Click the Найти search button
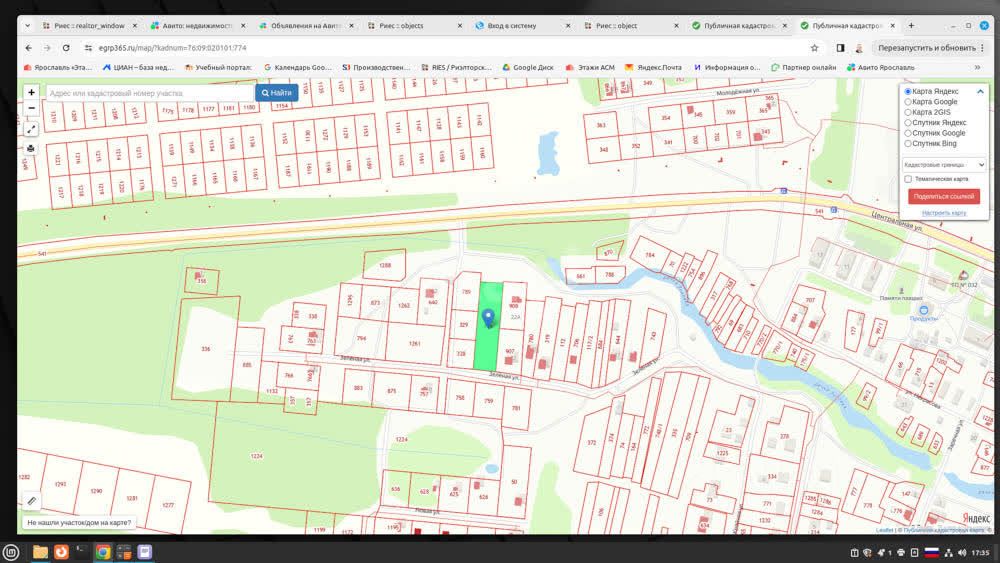This screenshot has width=1000, height=563. 276,92
